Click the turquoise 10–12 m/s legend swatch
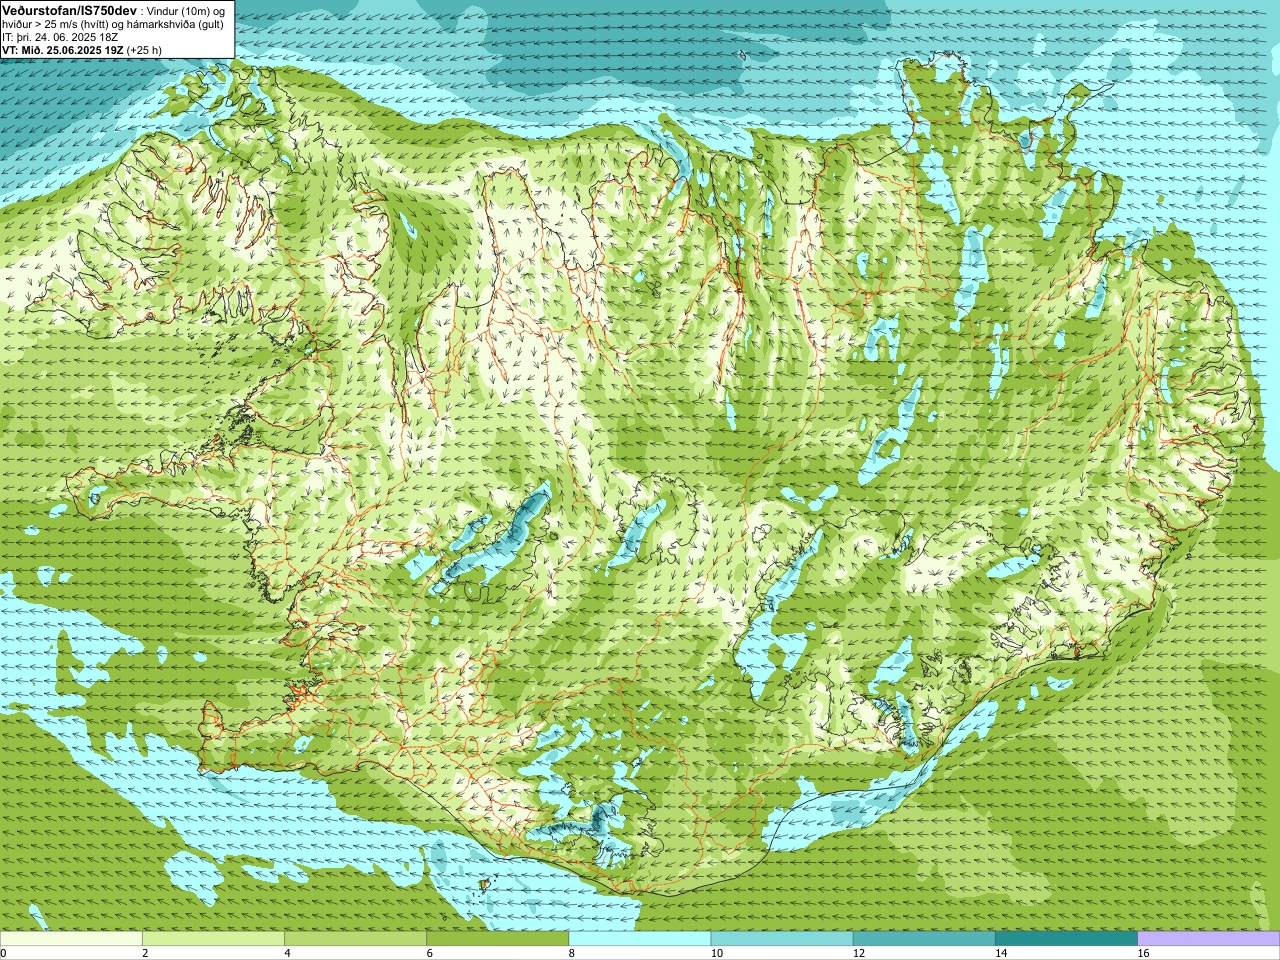 [x=782, y=939]
